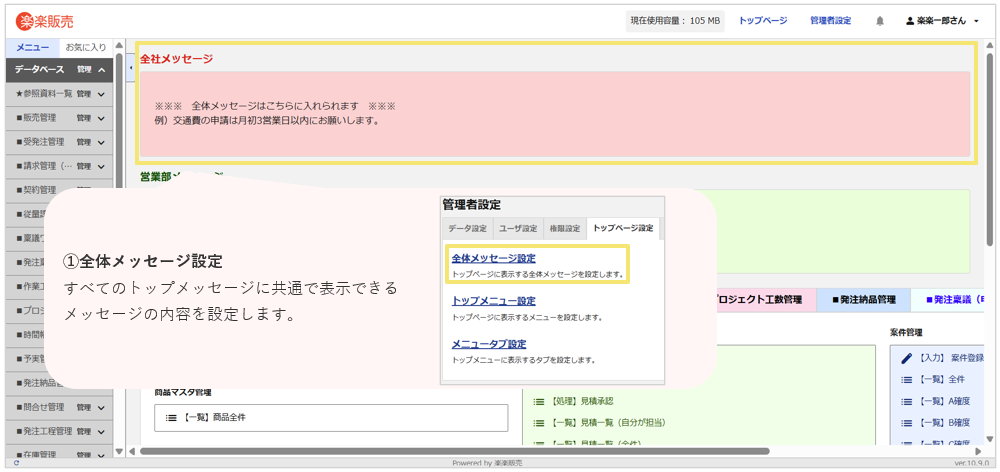The image size is (1000, 472).
Task: Open 【一覧】見積一覧（自分が担当）
Action: [610, 422]
